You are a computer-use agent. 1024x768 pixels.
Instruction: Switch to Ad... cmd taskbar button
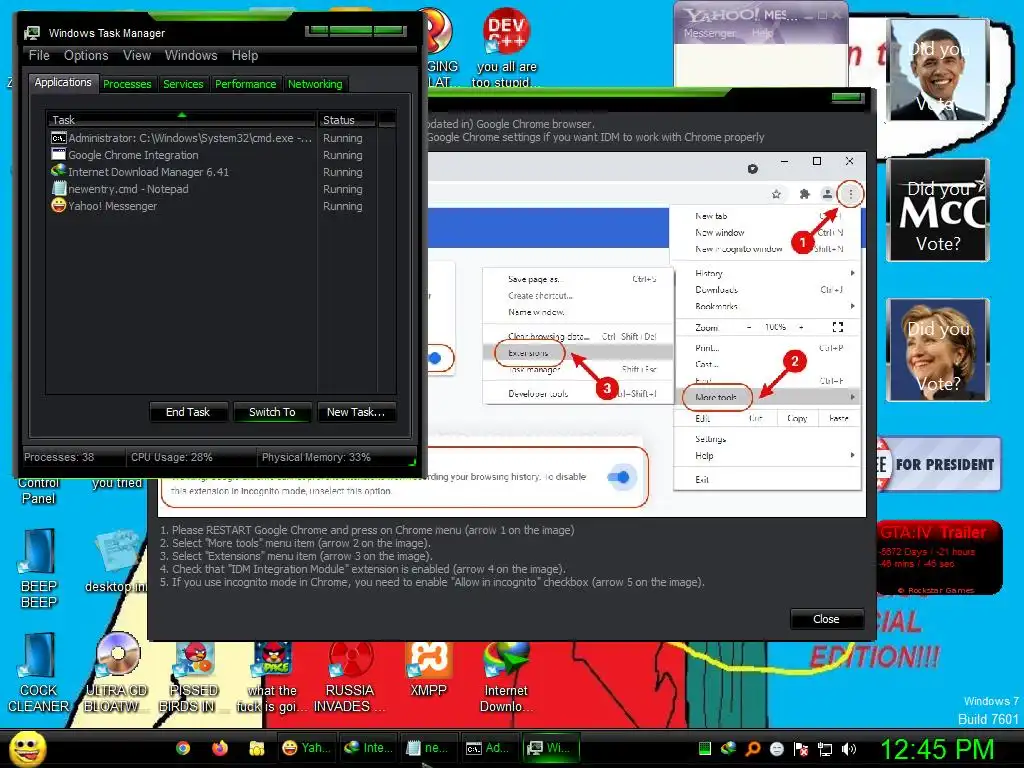click(490, 748)
